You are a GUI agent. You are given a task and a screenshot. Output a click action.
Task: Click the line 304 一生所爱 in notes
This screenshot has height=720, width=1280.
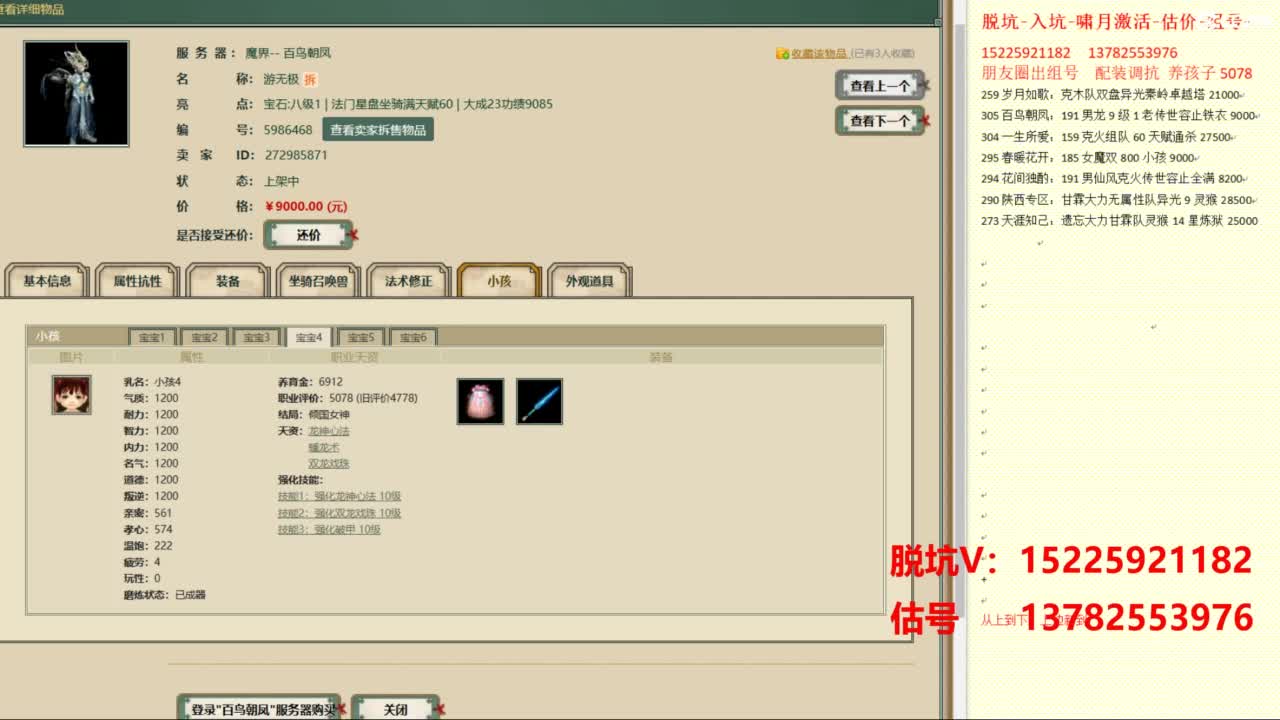click(1107, 137)
